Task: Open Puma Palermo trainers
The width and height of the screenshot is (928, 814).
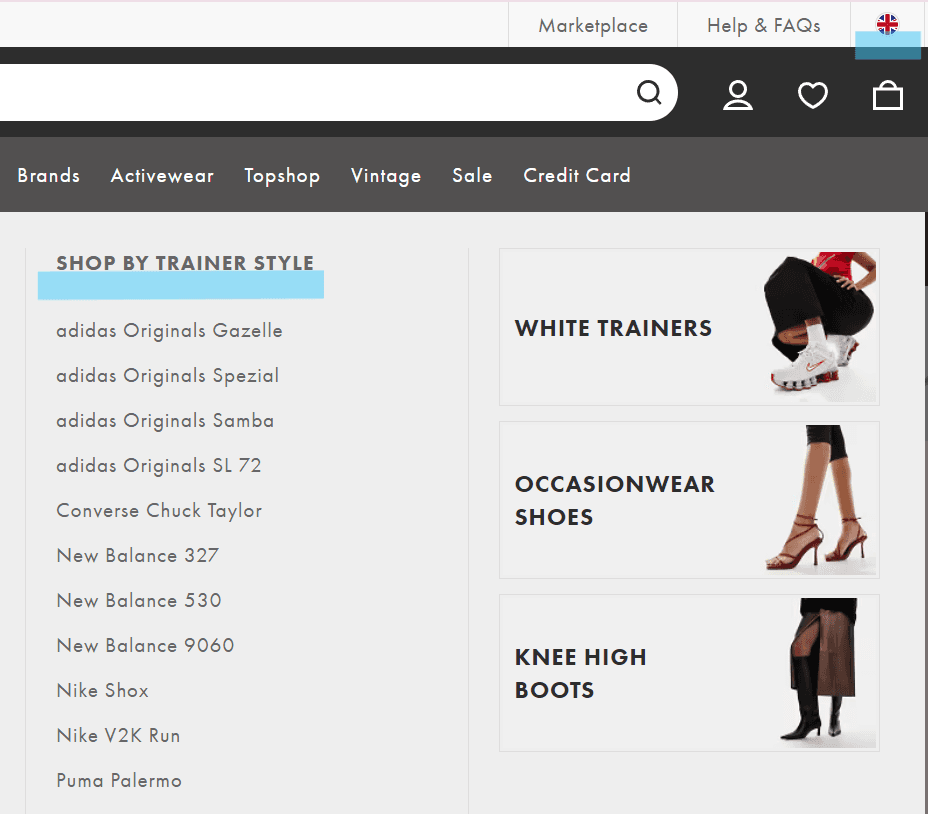Action: click(x=119, y=780)
